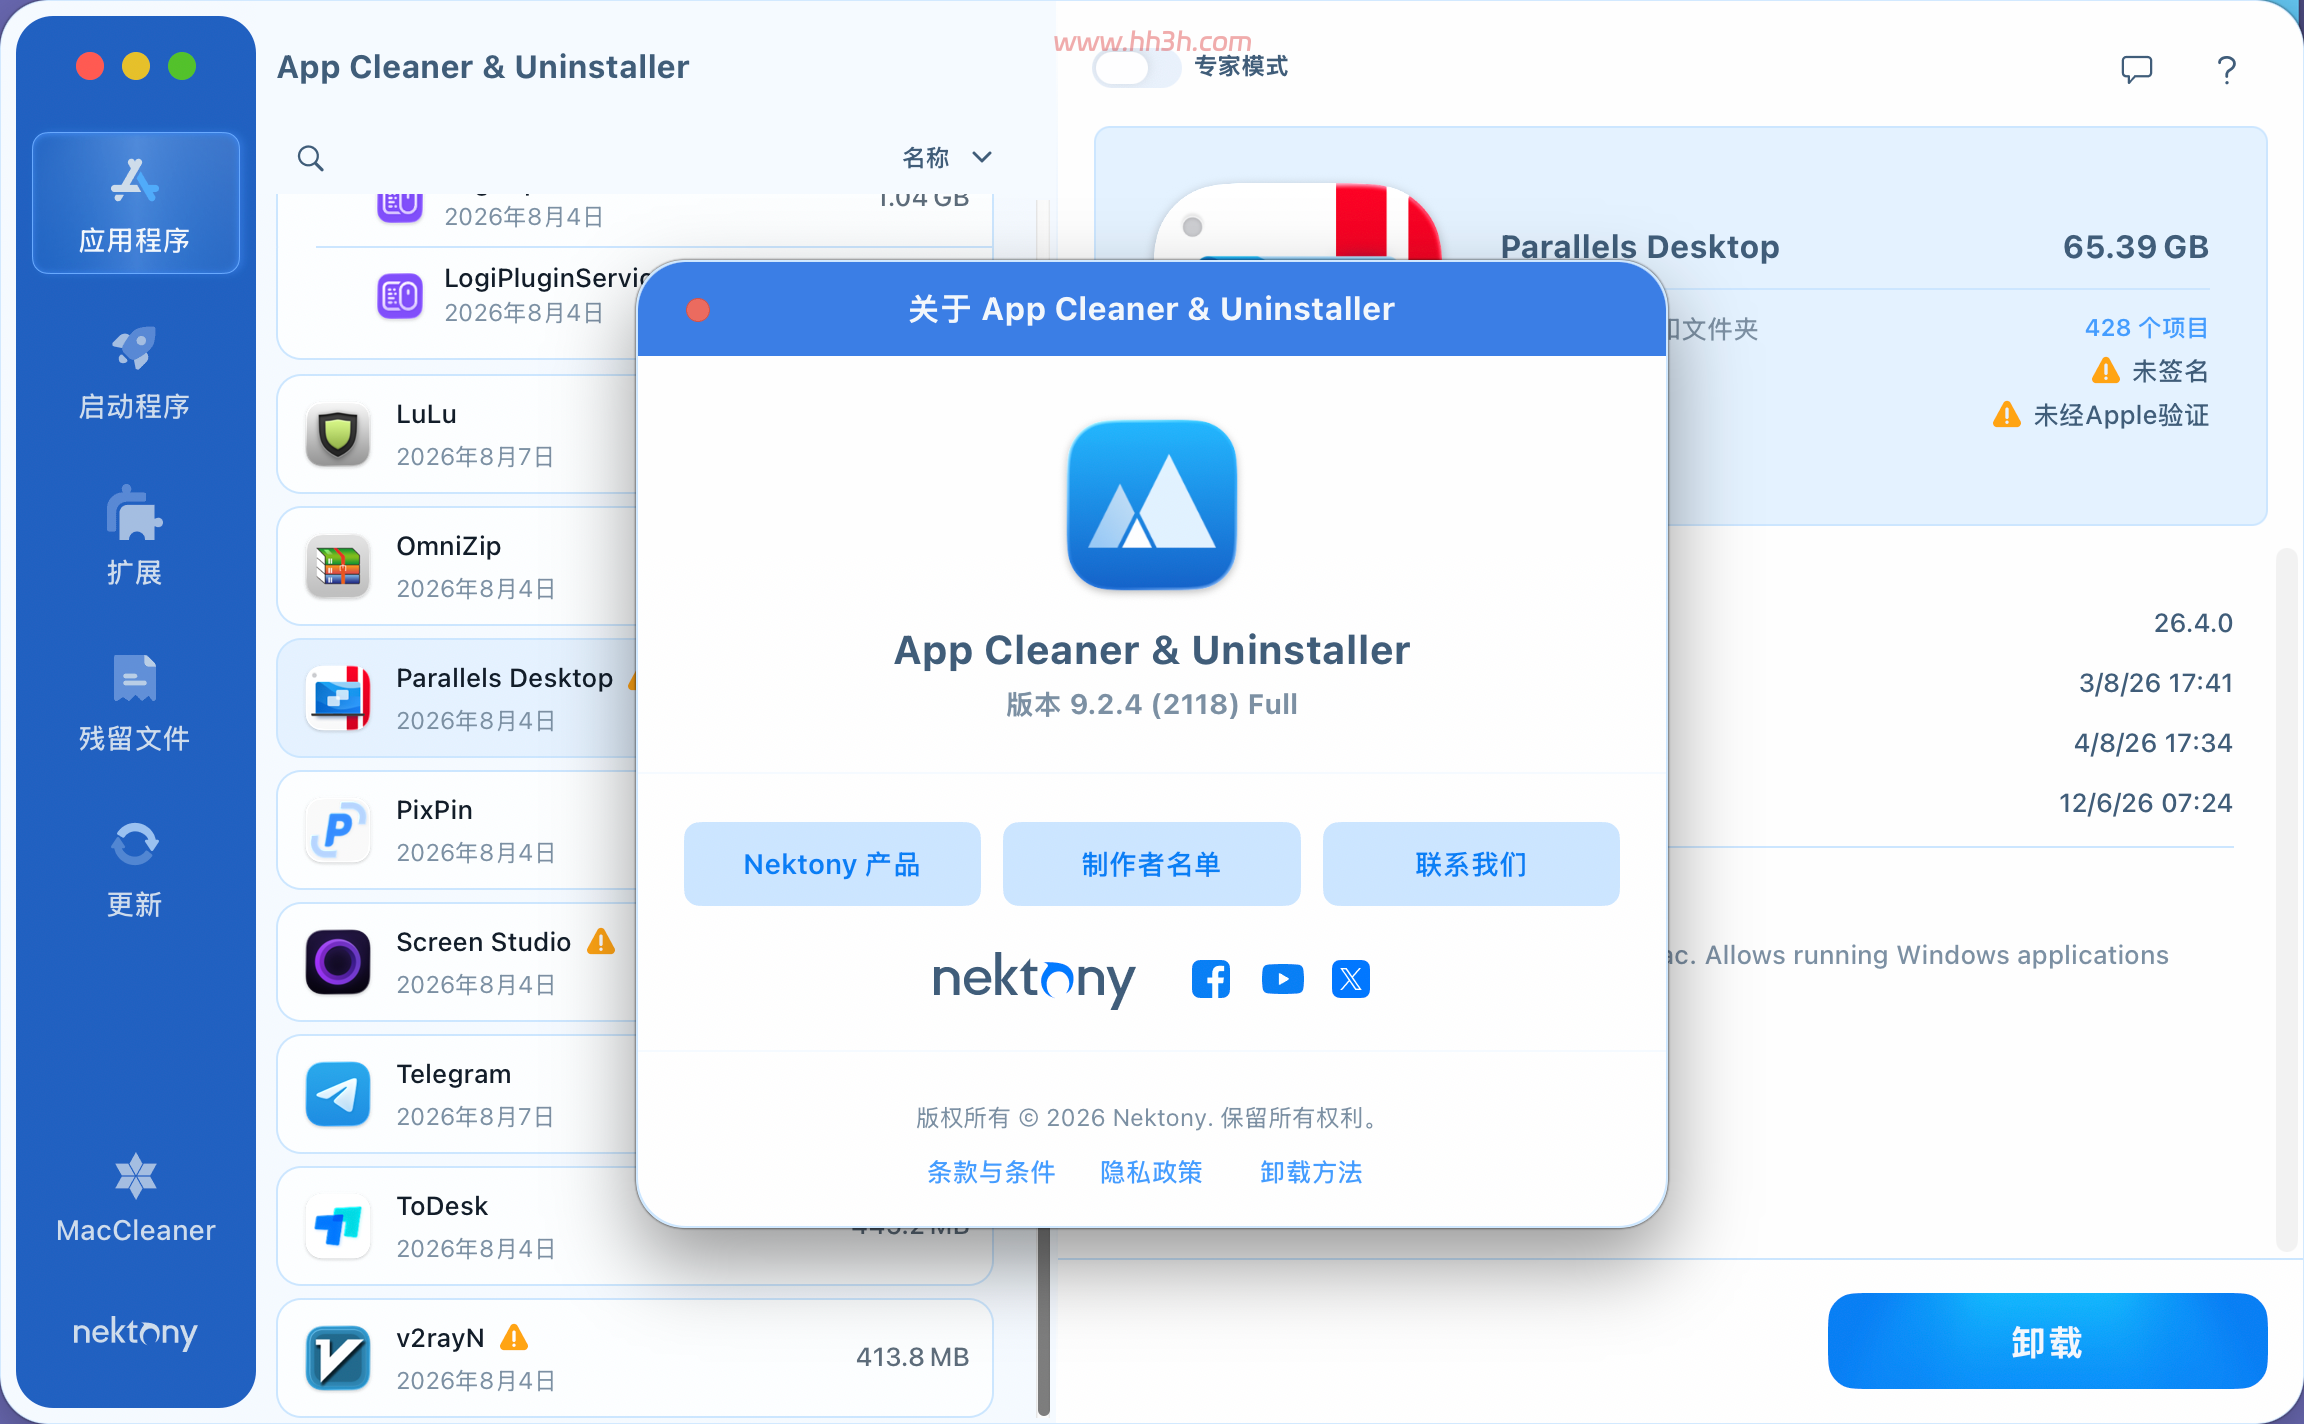The width and height of the screenshot is (2304, 1424).
Task: Toggle the Expert Mode (专家模式) switch
Action: 1136,68
